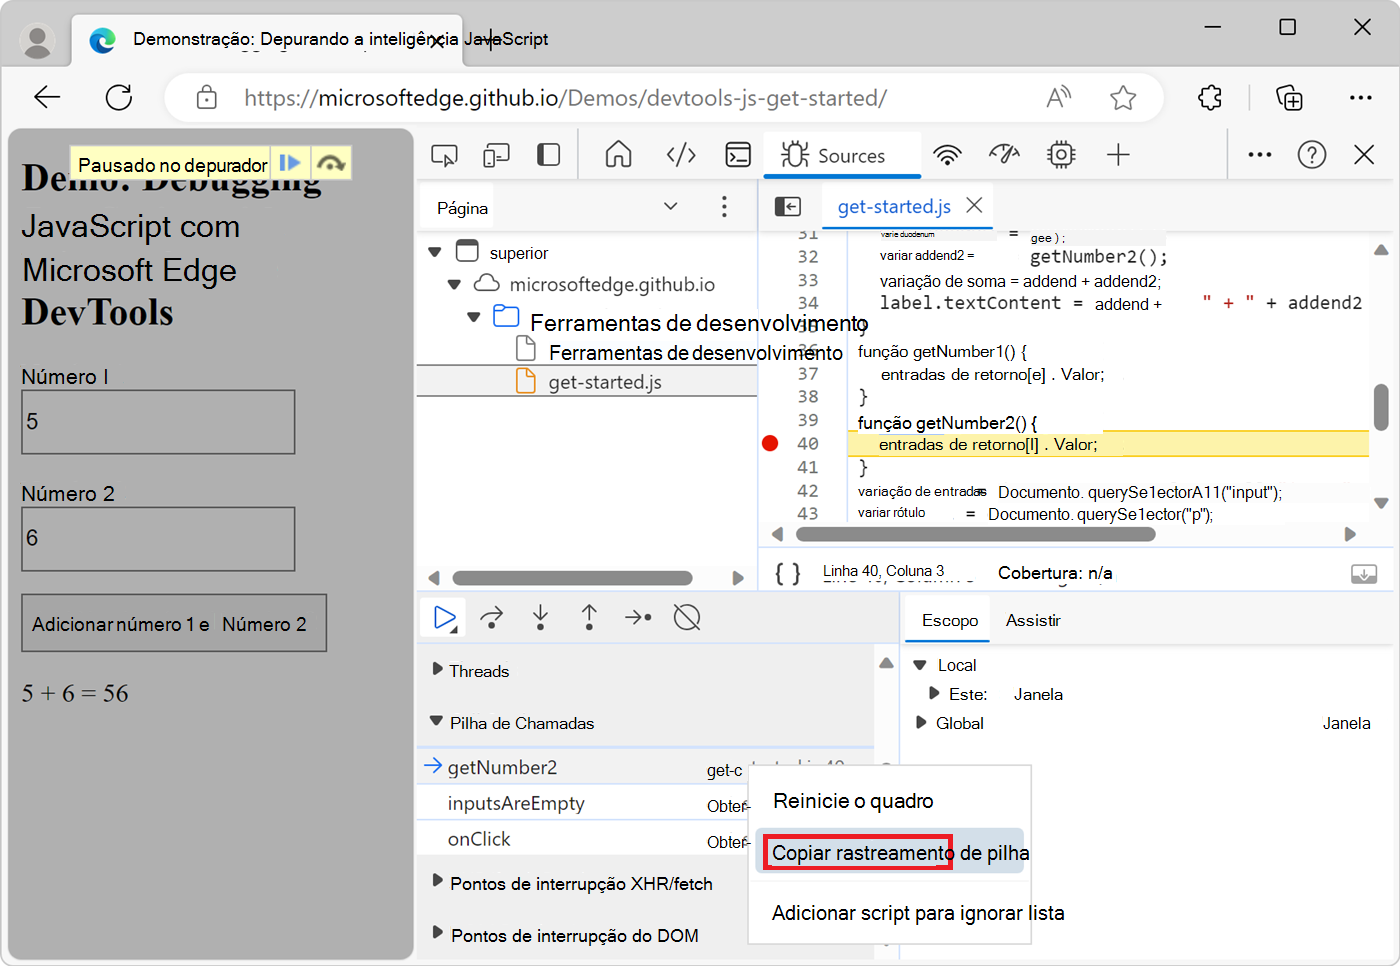Expand the Threads section

tap(437, 669)
